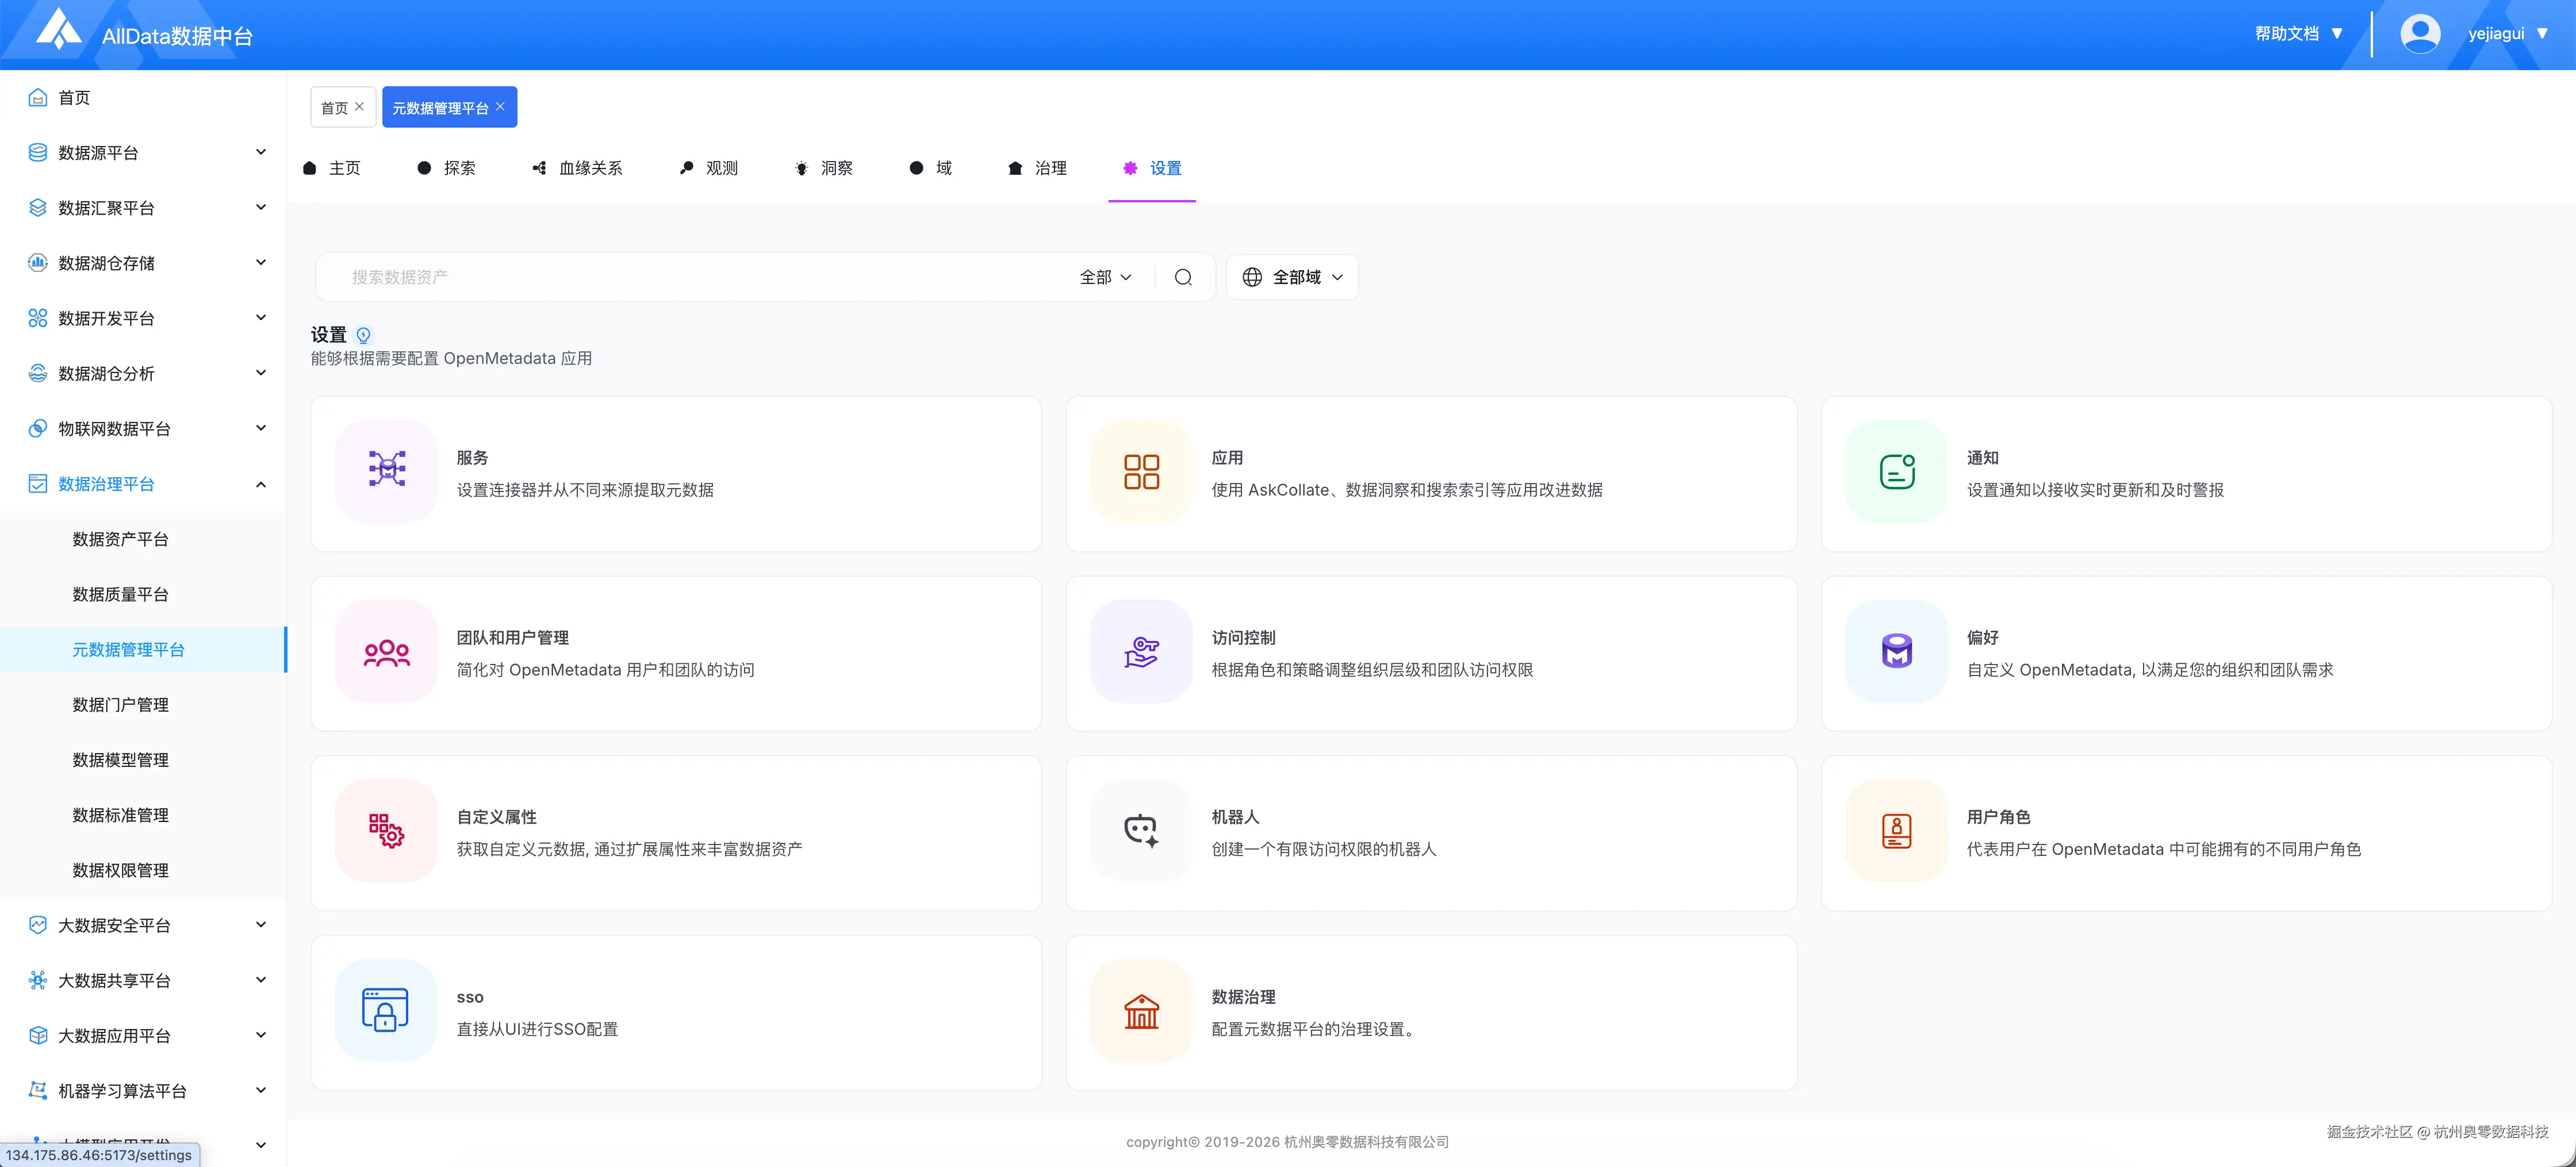
Task: Switch to the 观测 tab
Action: click(x=709, y=168)
